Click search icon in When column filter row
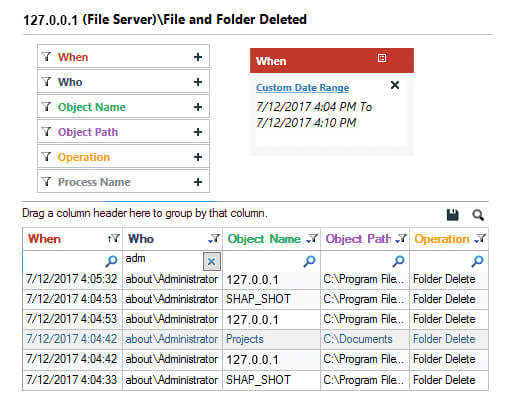515x402 pixels. [x=111, y=261]
